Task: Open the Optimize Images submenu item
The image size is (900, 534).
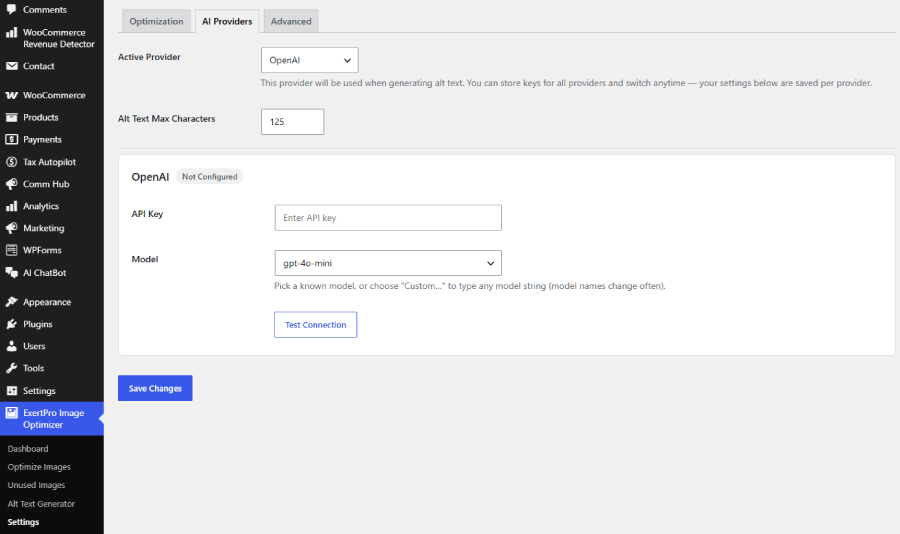Action: click(39, 467)
